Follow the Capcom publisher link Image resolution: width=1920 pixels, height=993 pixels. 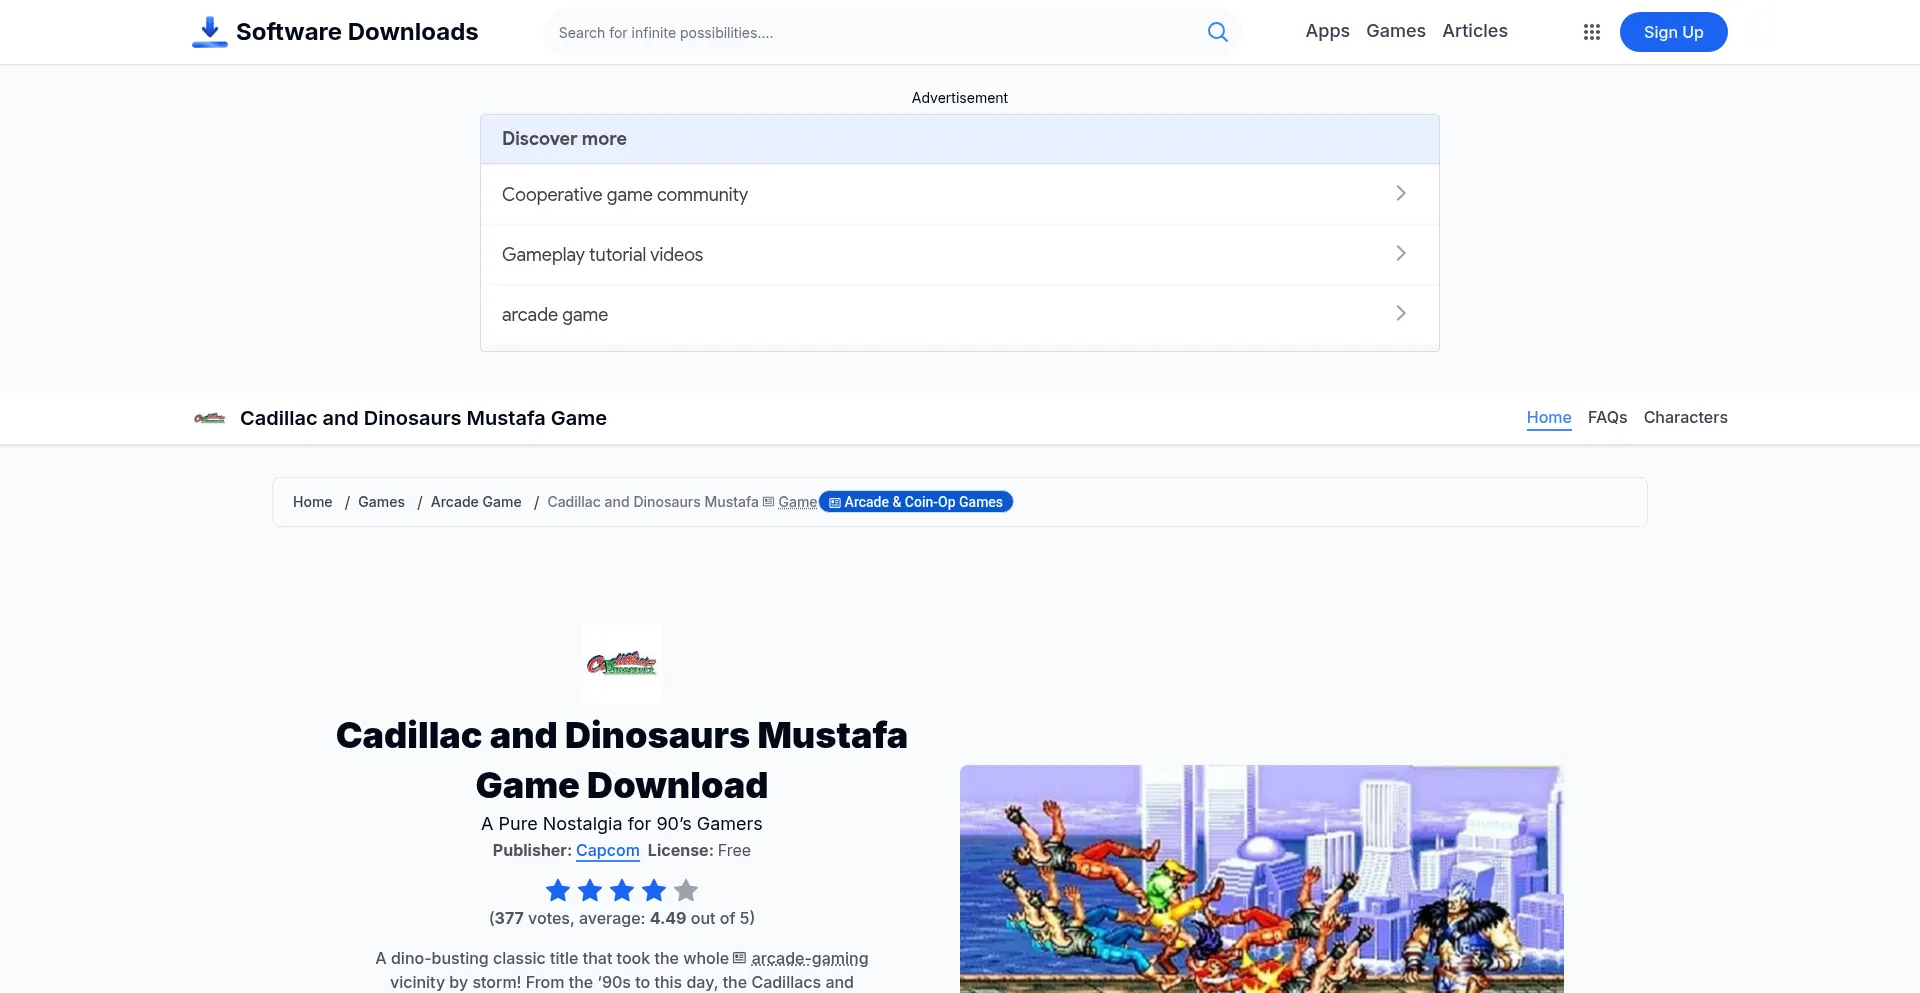pos(607,851)
